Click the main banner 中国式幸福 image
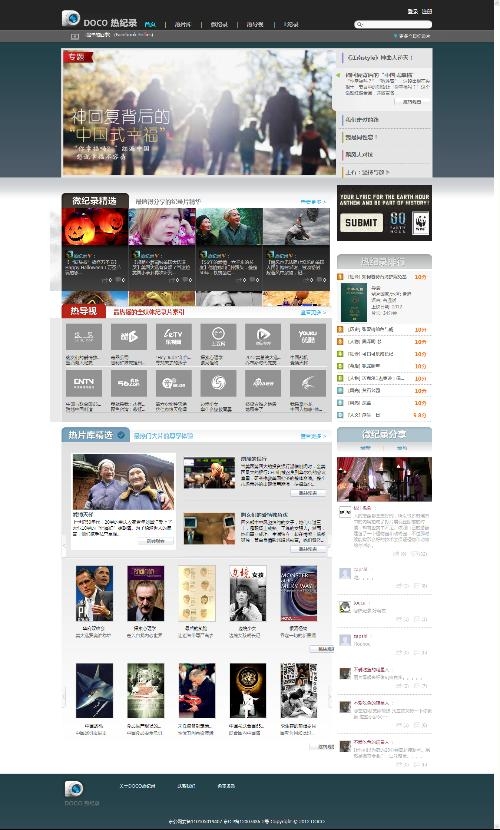The image size is (500, 830). 199,112
